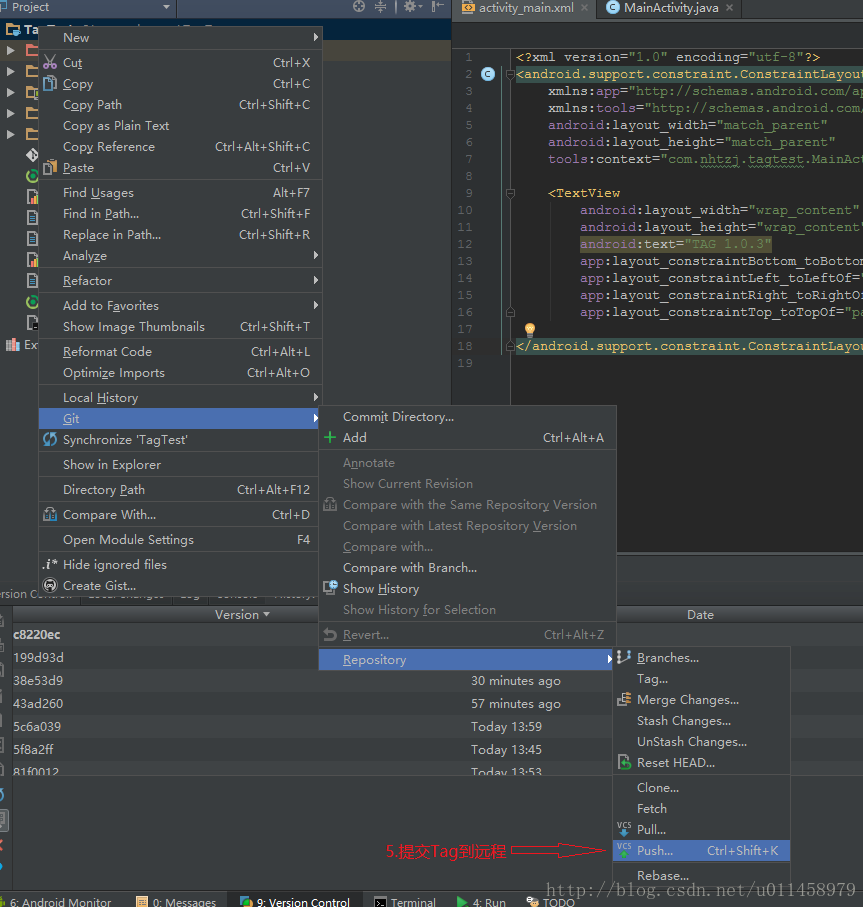Screen dimensions: 863x907
Task: Close the MainActivity.java editor tab
Action: tap(729, 8)
